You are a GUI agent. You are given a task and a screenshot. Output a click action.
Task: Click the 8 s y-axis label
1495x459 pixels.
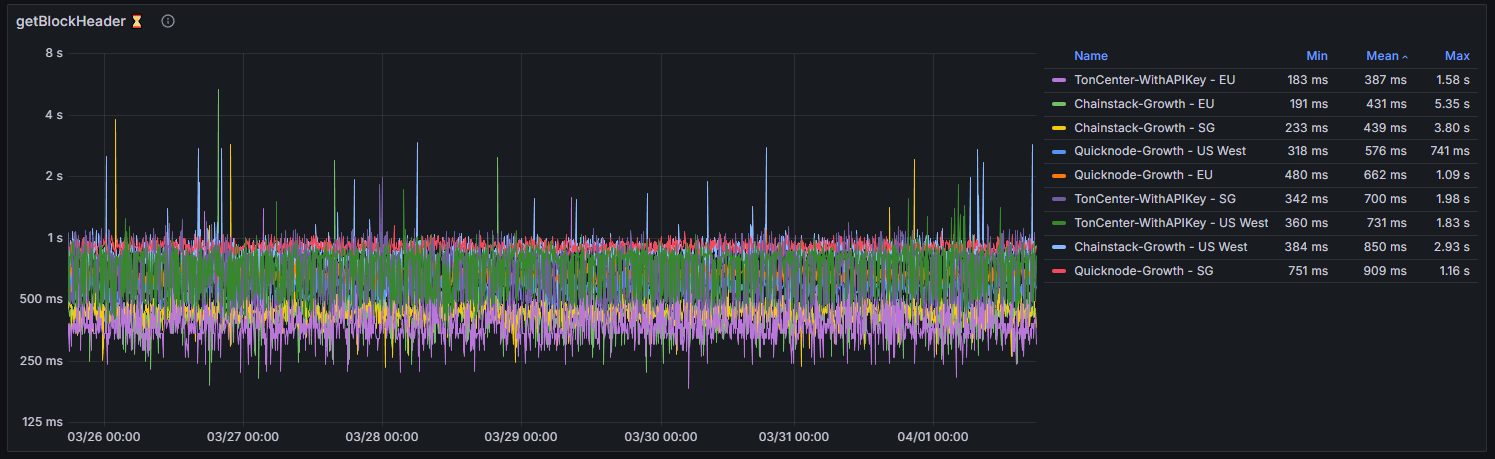pyautogui.click(x=54, y=53)
